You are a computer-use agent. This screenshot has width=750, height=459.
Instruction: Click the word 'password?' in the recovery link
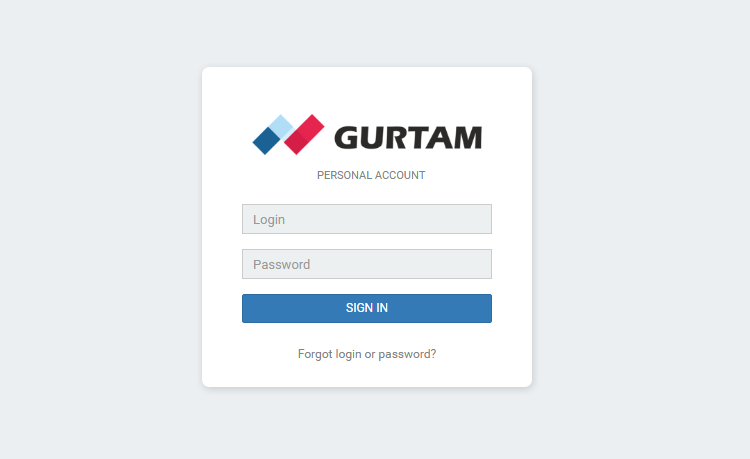point(407,354)
